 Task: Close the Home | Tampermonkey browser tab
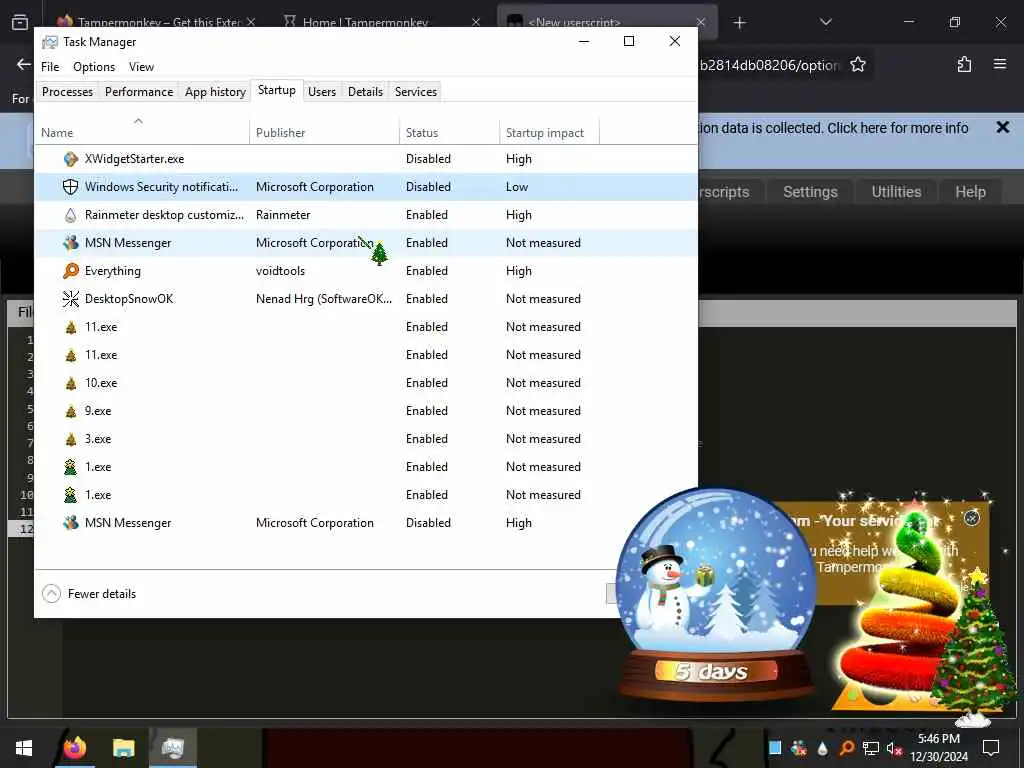click(x=476, y=23)
